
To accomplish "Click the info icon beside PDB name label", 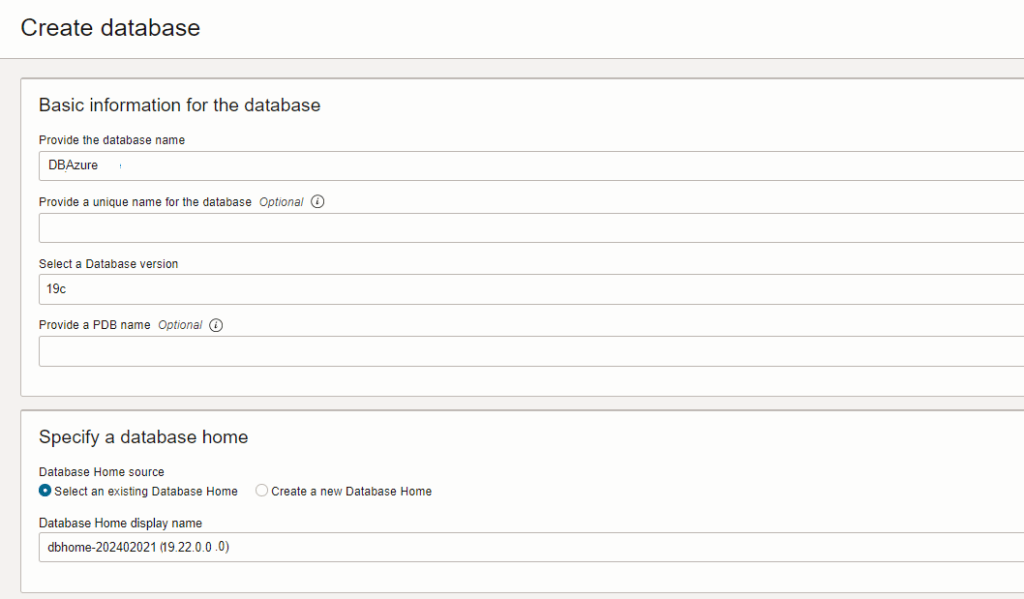I will pos(216,325).
